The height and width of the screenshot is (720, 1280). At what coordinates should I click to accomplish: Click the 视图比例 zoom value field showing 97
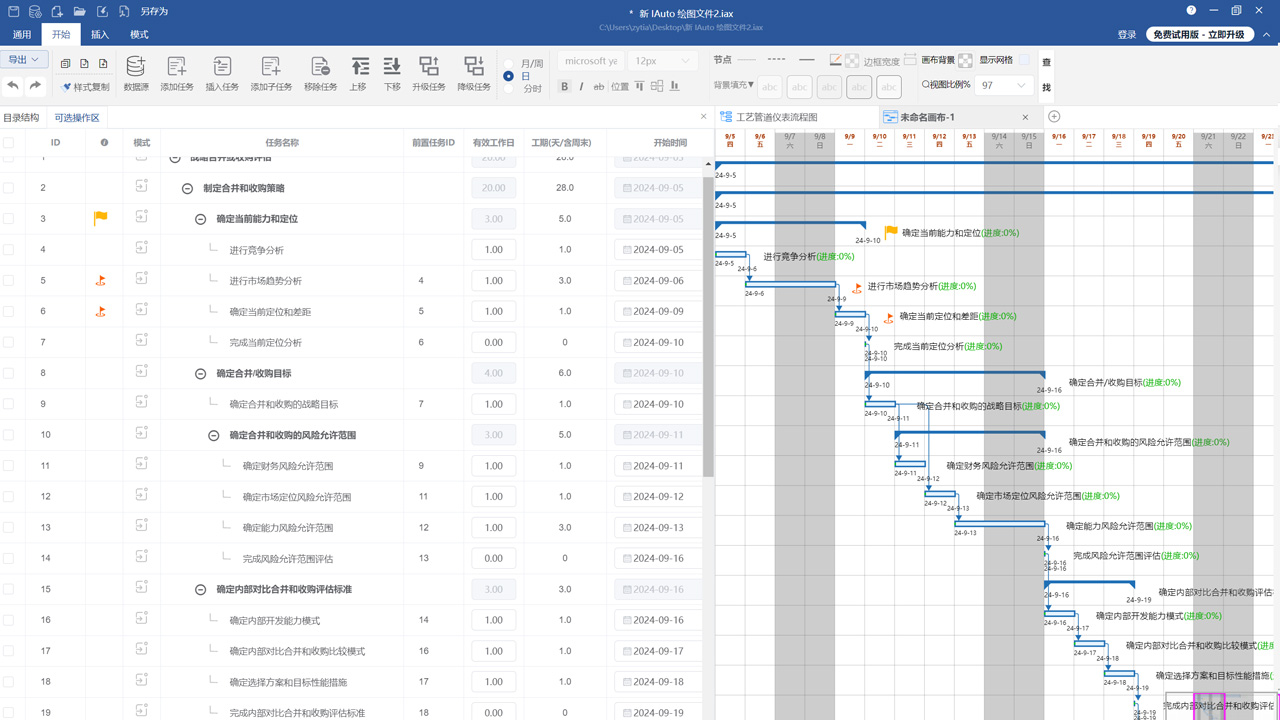[1003, 86]
